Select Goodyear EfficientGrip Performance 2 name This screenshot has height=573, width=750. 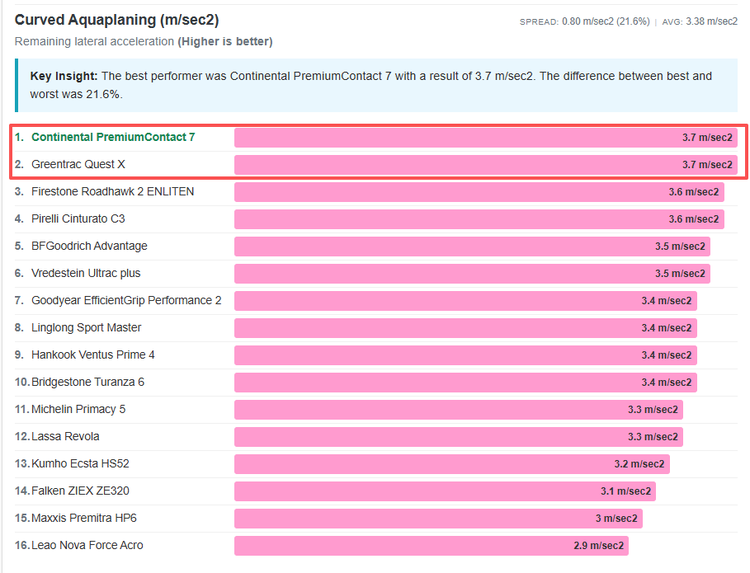click(x=126, y=300)
